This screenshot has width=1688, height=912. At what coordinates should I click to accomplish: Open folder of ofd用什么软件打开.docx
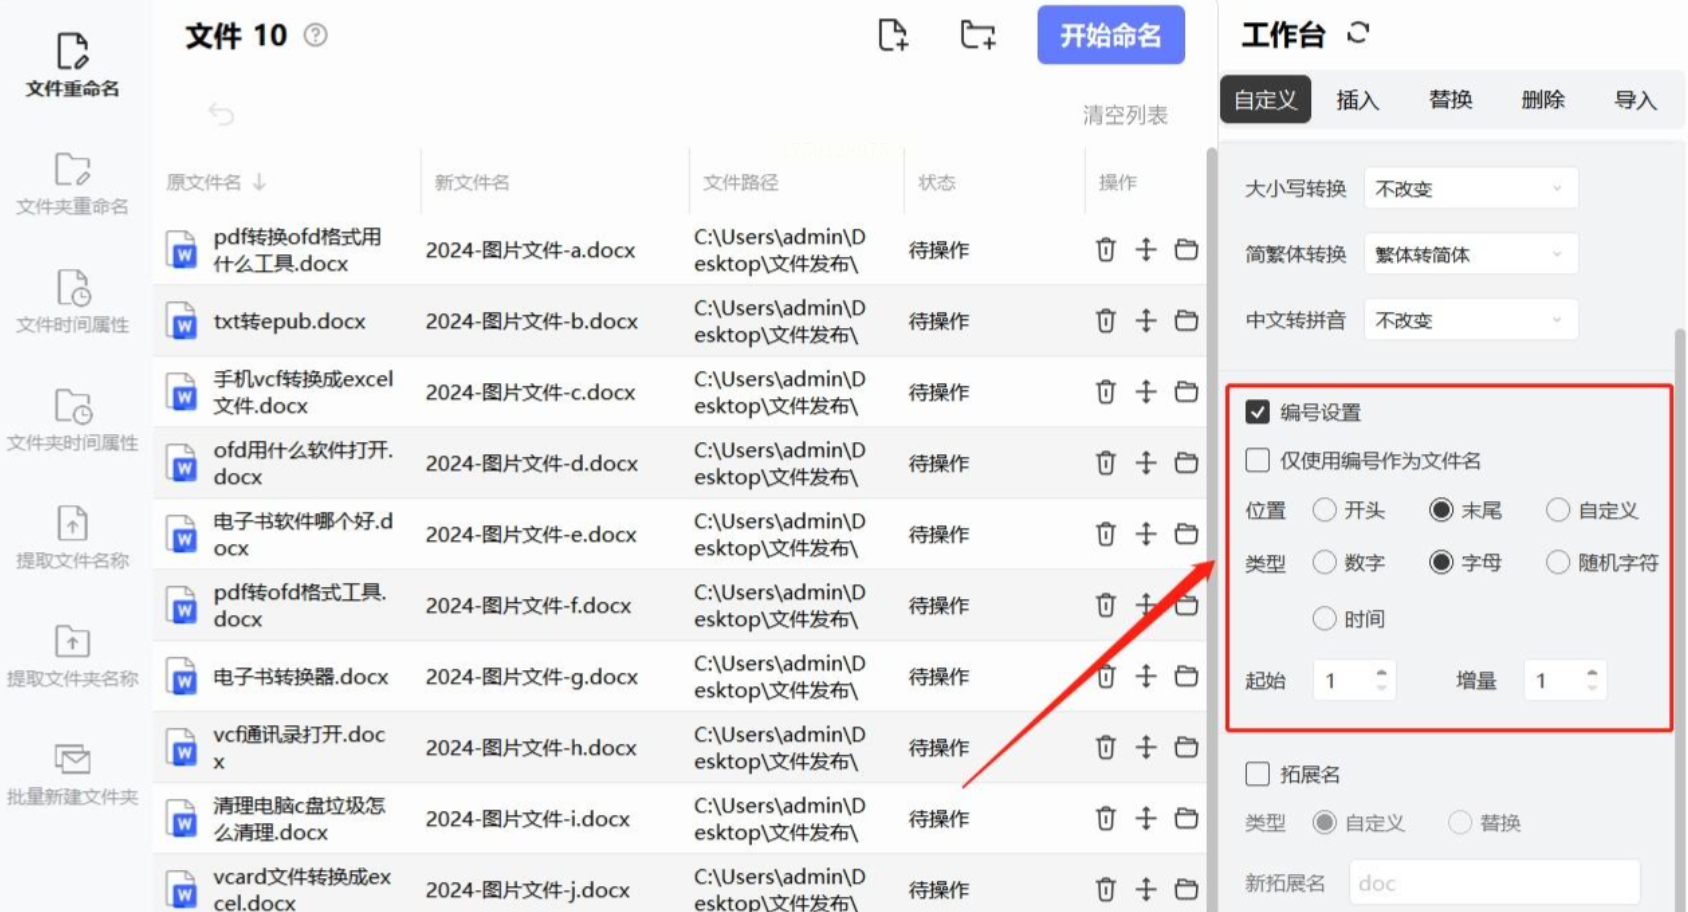1186,463
